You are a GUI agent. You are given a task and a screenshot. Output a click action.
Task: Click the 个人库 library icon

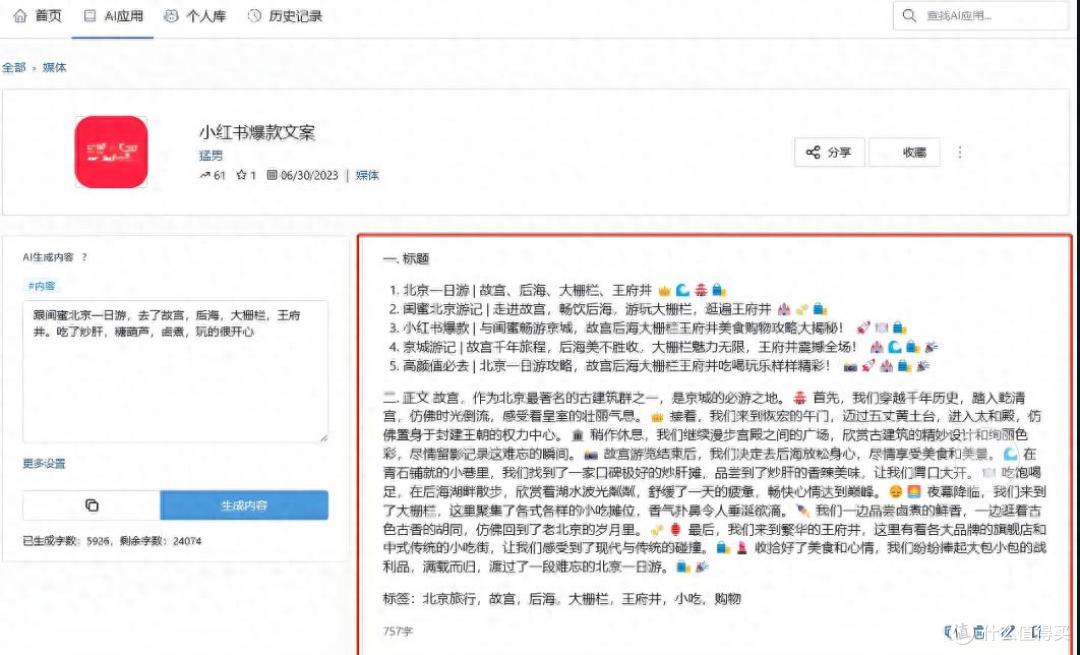coord(171,15)
